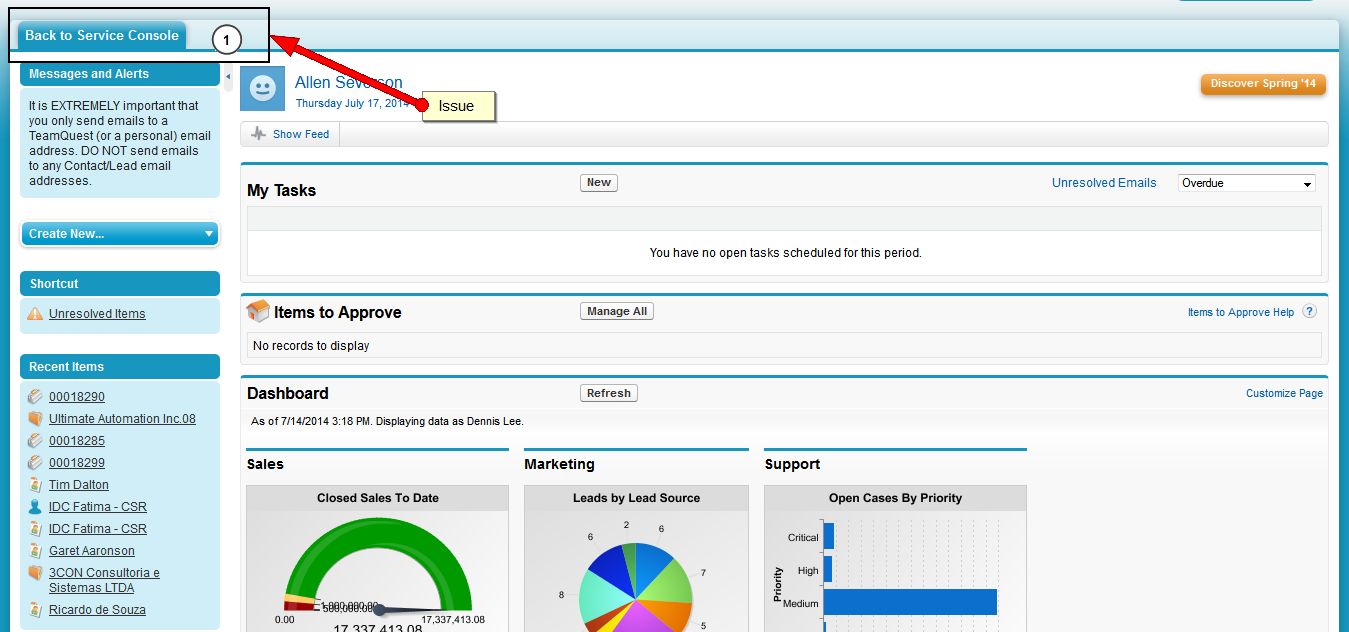Click the case icon next to 00018299
The image size is (1349, 632).
pos(36,463)
